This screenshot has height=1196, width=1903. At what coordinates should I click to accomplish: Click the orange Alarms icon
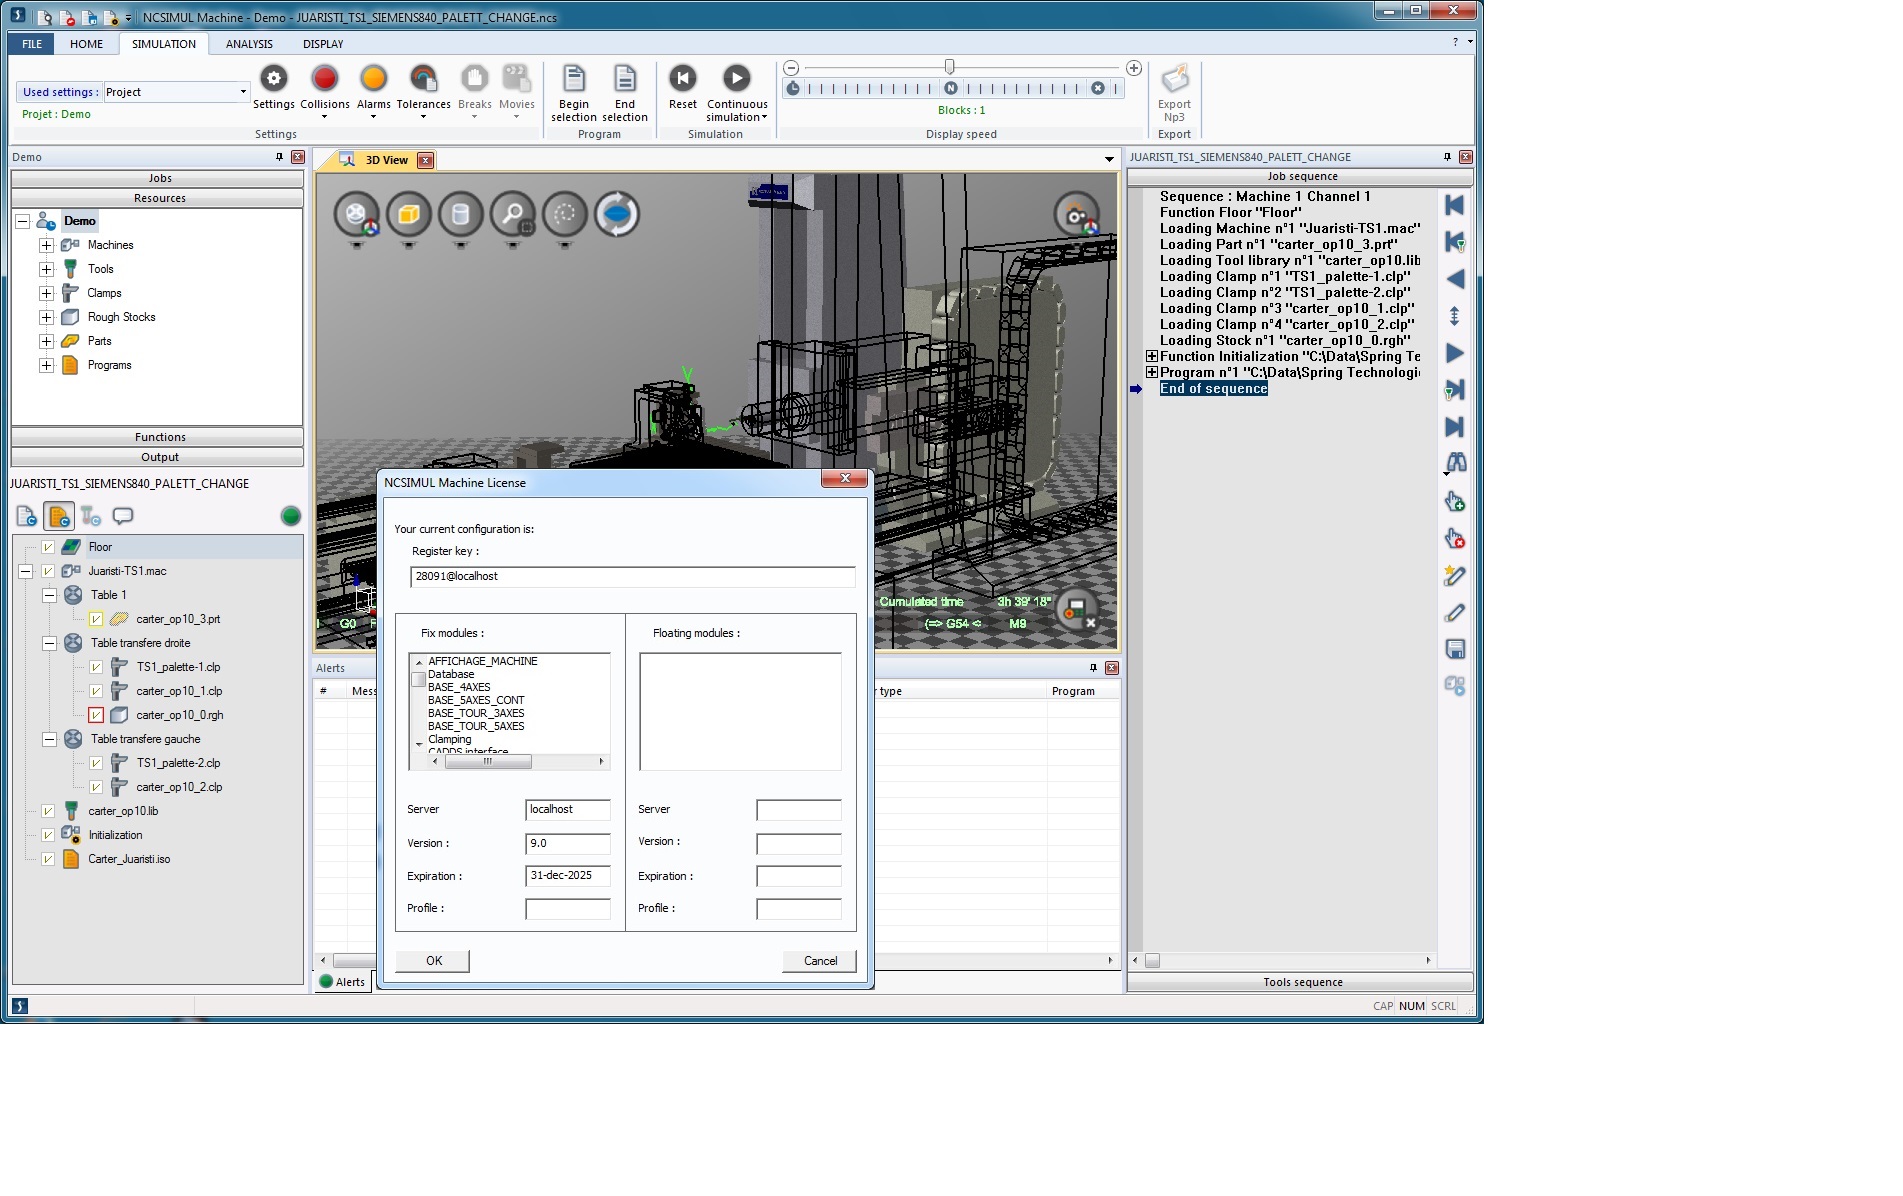coord(373,79)
